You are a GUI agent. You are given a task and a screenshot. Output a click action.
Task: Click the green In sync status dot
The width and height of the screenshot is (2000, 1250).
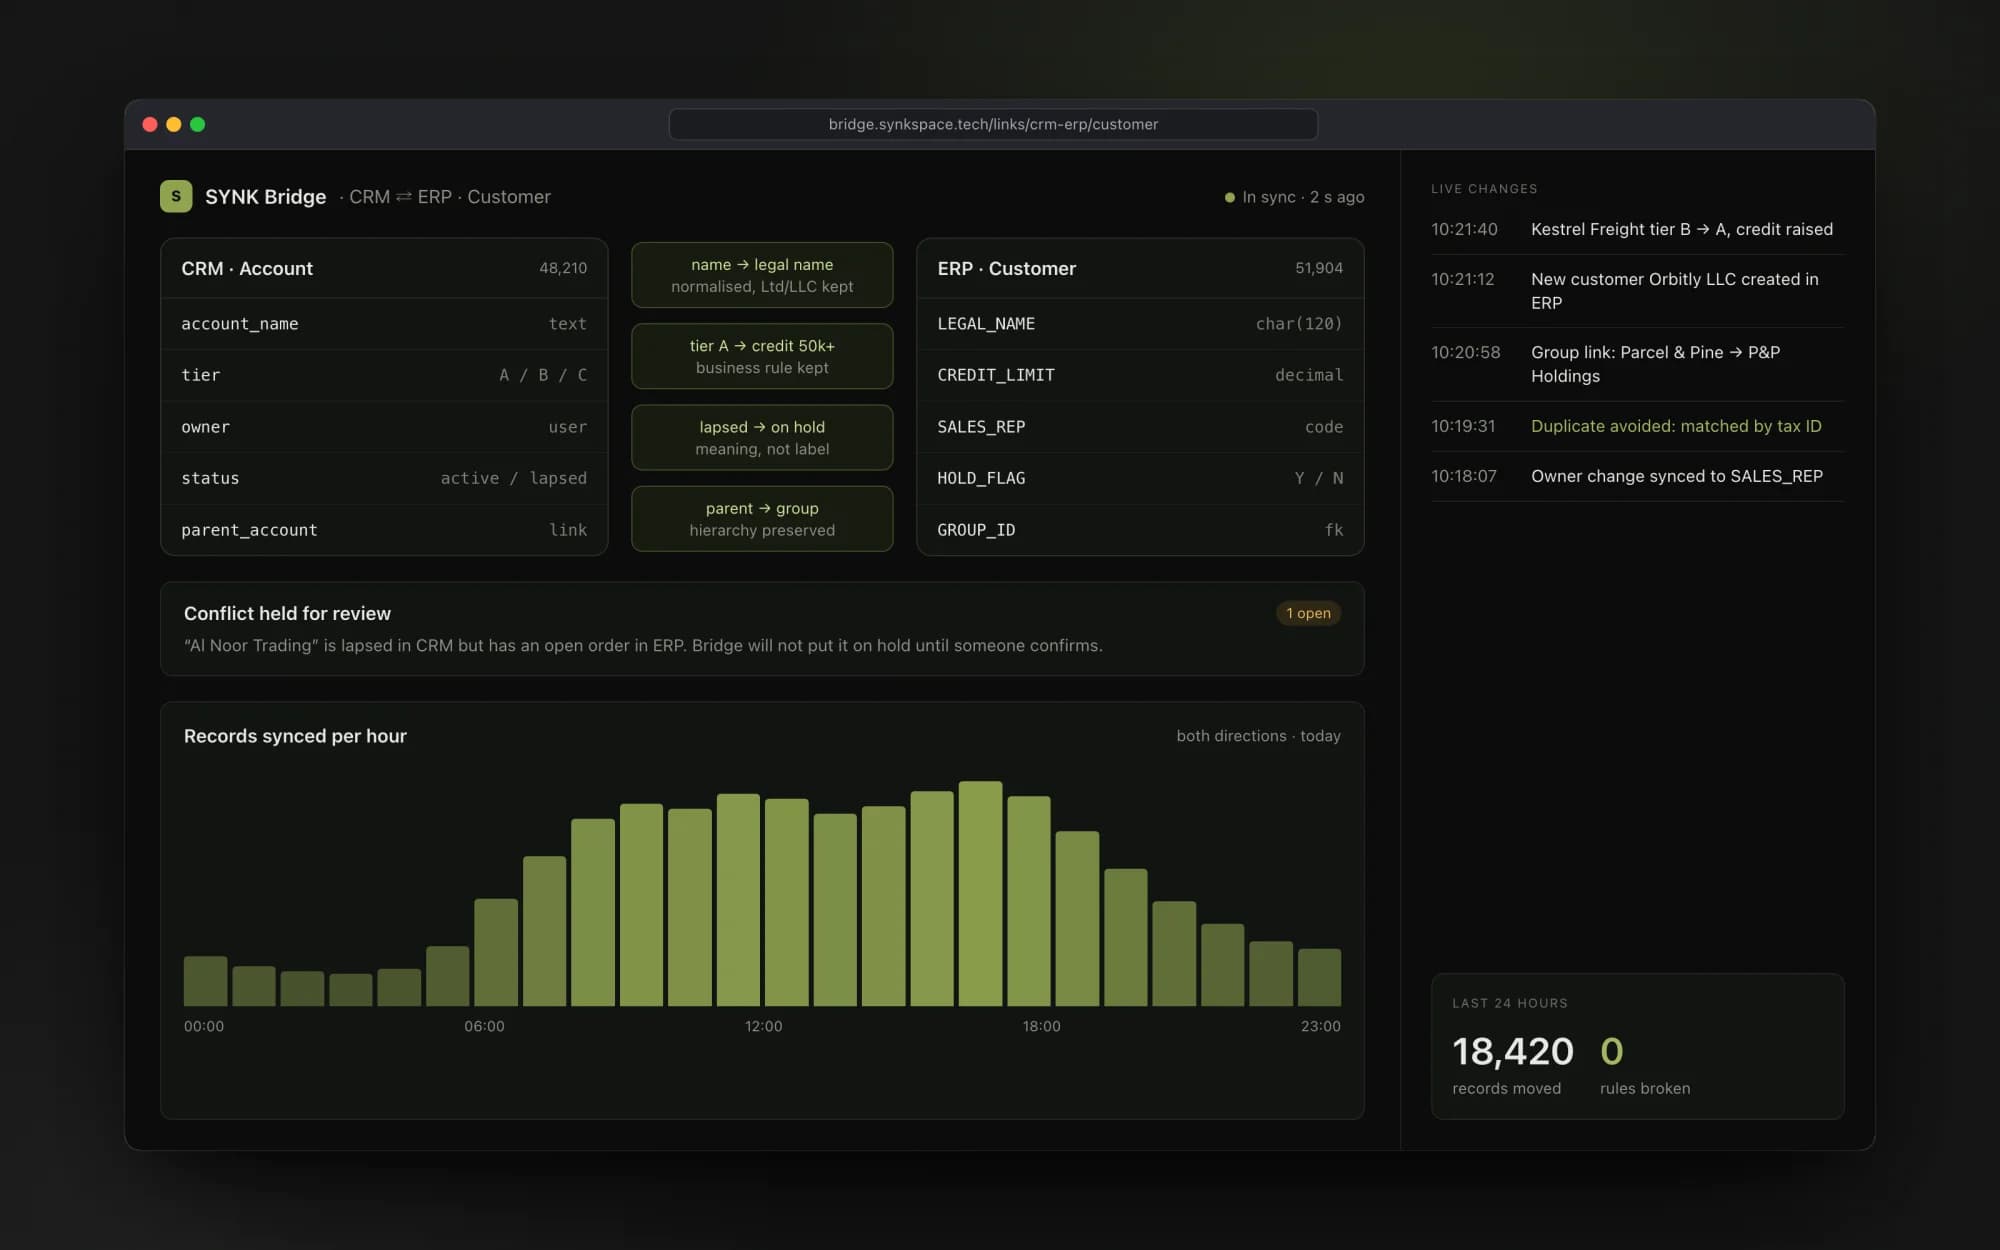pyautogui.click(x=1230, y=197)
